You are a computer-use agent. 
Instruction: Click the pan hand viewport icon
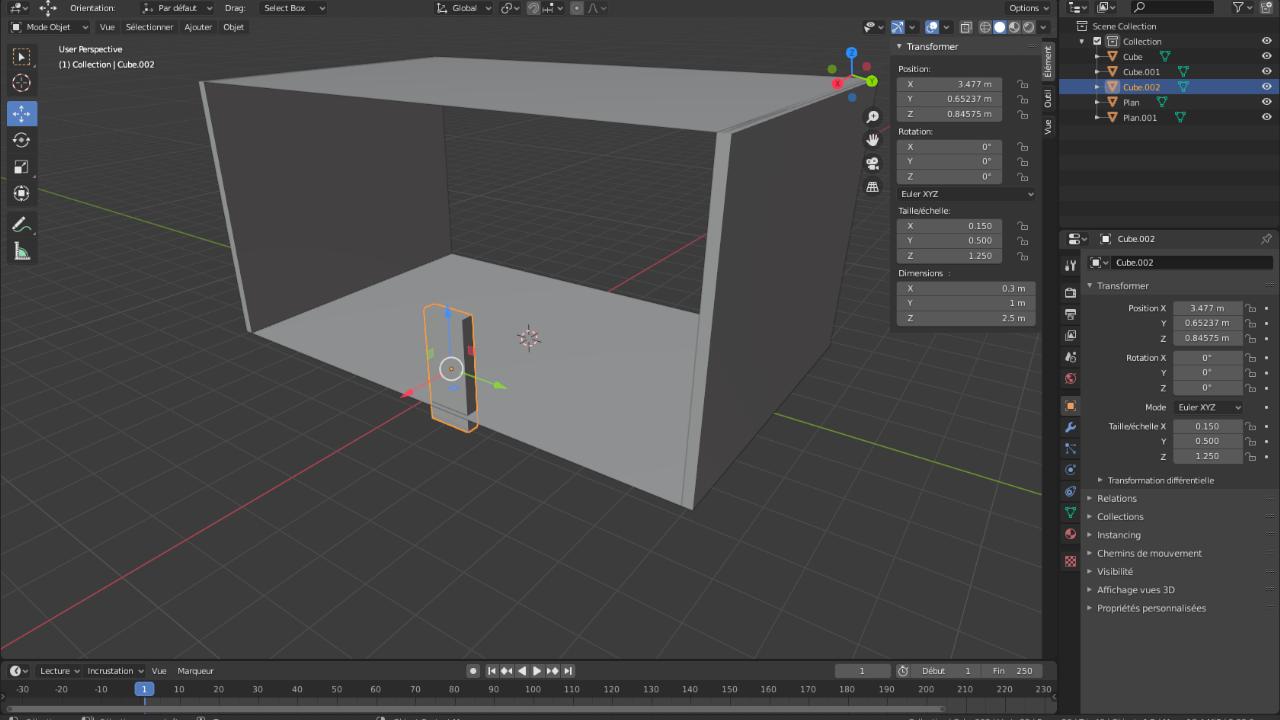[872, 140]
